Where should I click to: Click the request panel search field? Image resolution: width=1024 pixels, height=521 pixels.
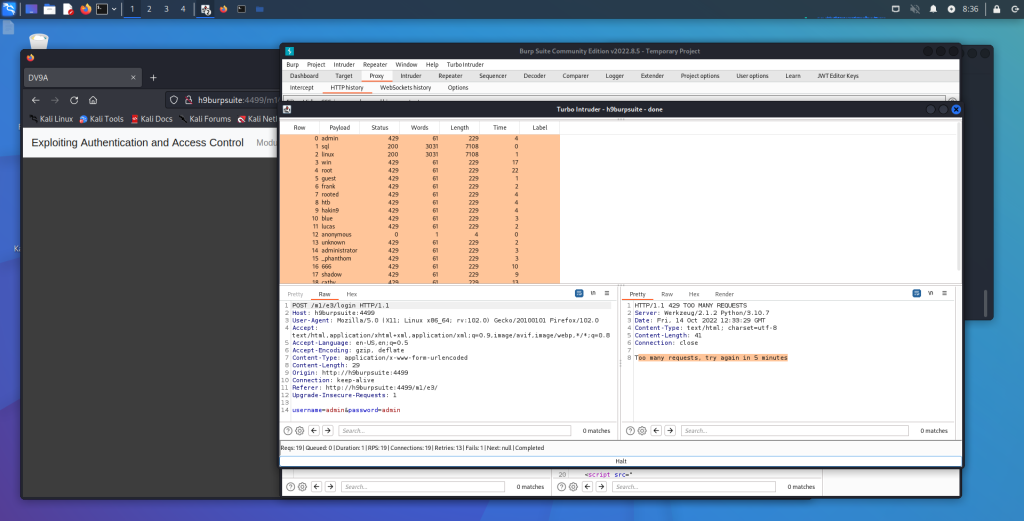click(x=455, y=430)
